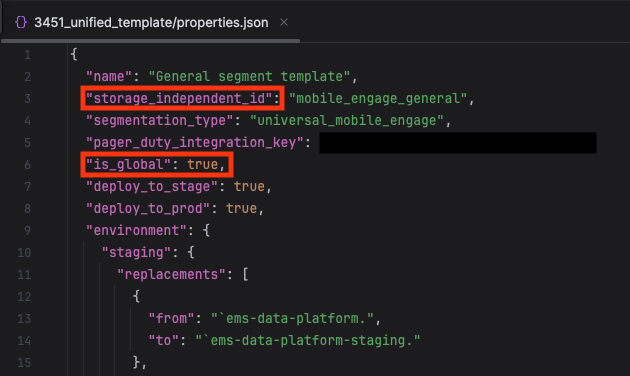
Task: Click the "`ems-data-platform." value
Action: [x=292, y=319]
